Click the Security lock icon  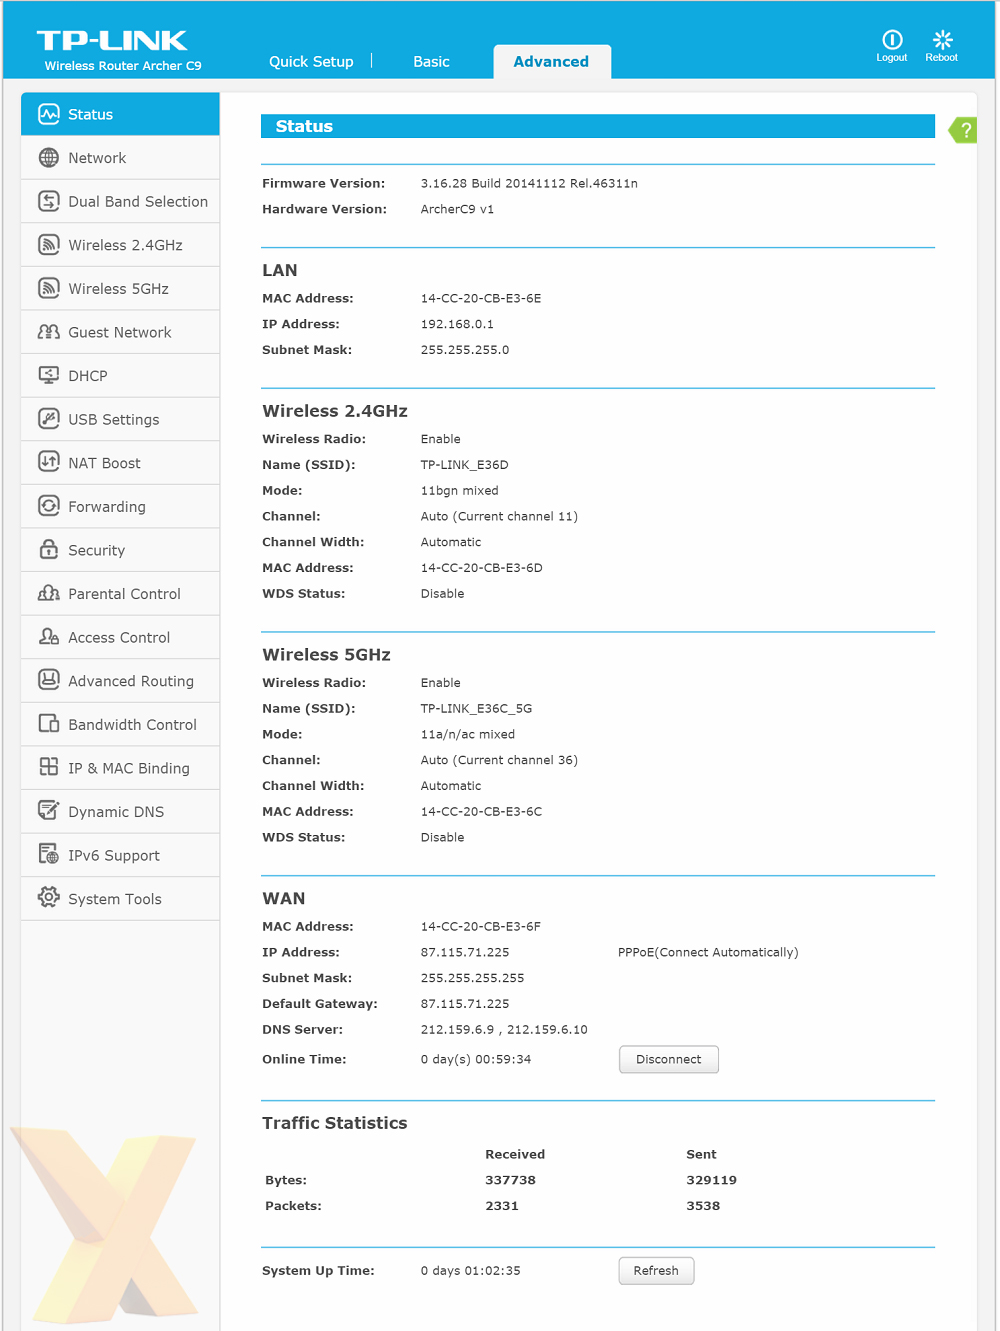coord(49,550)
